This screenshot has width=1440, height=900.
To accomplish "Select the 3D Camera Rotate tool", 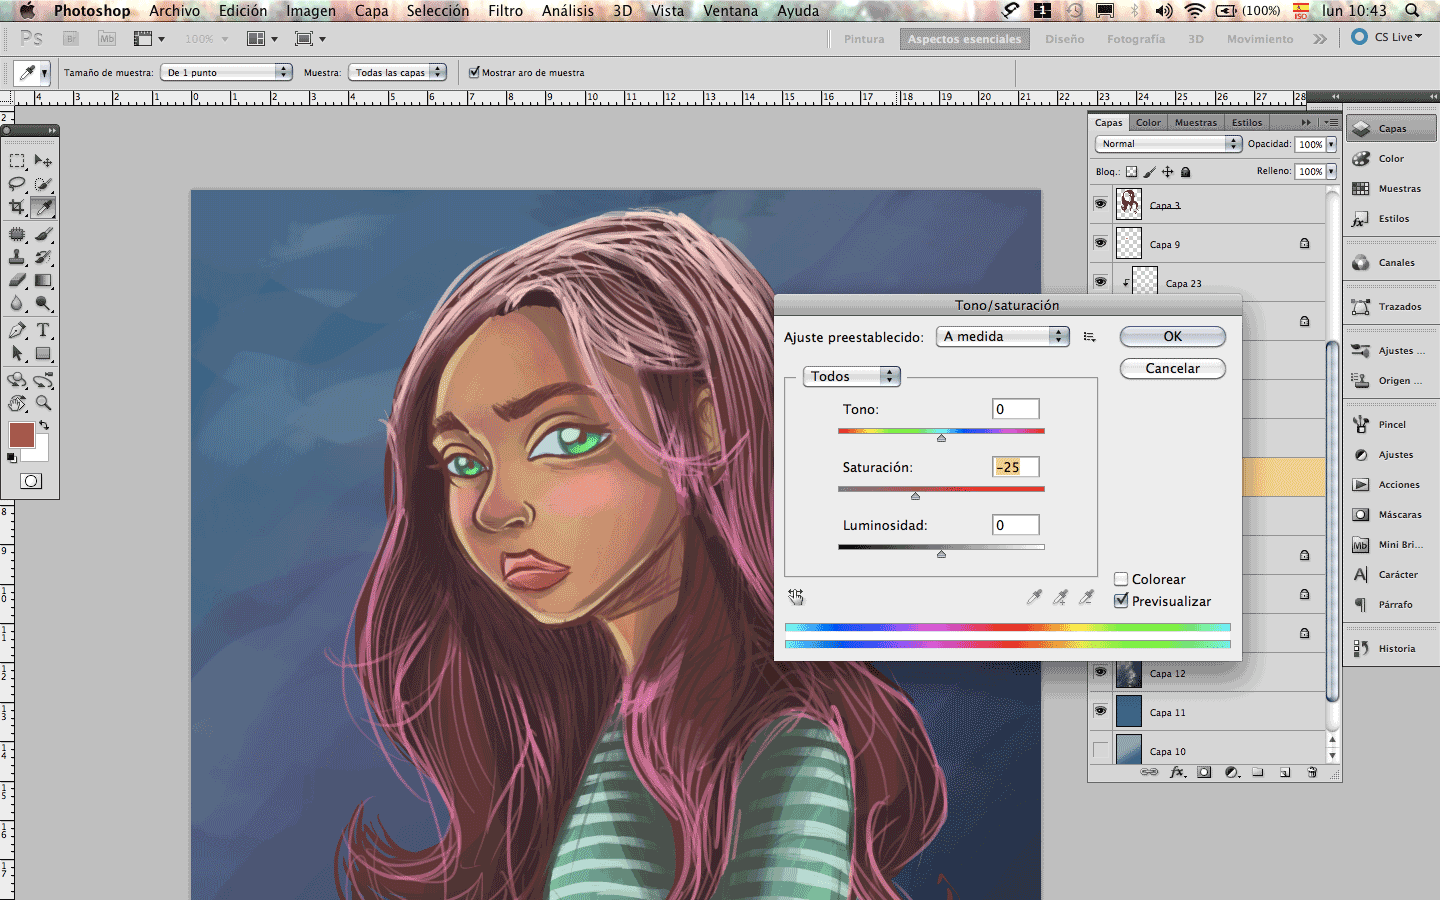I will click(43, 380).
